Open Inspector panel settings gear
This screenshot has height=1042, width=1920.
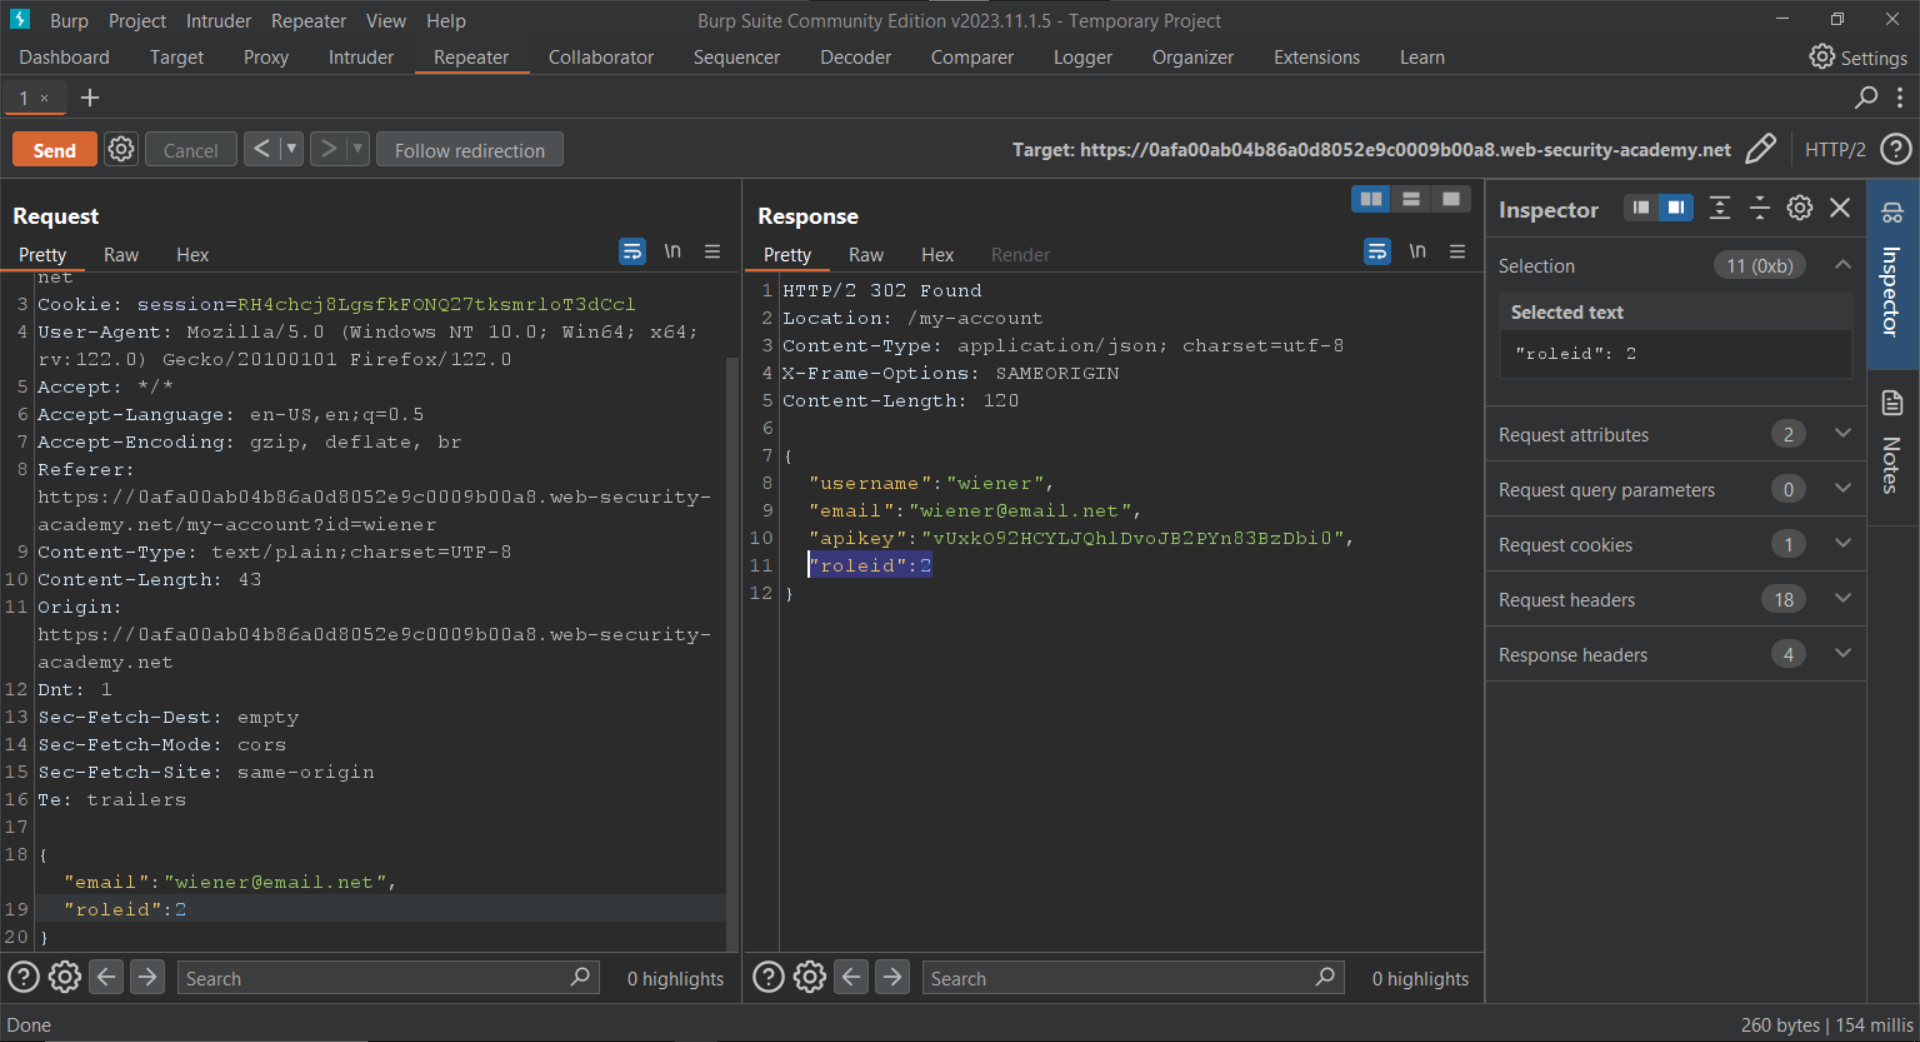(1799, 208)
